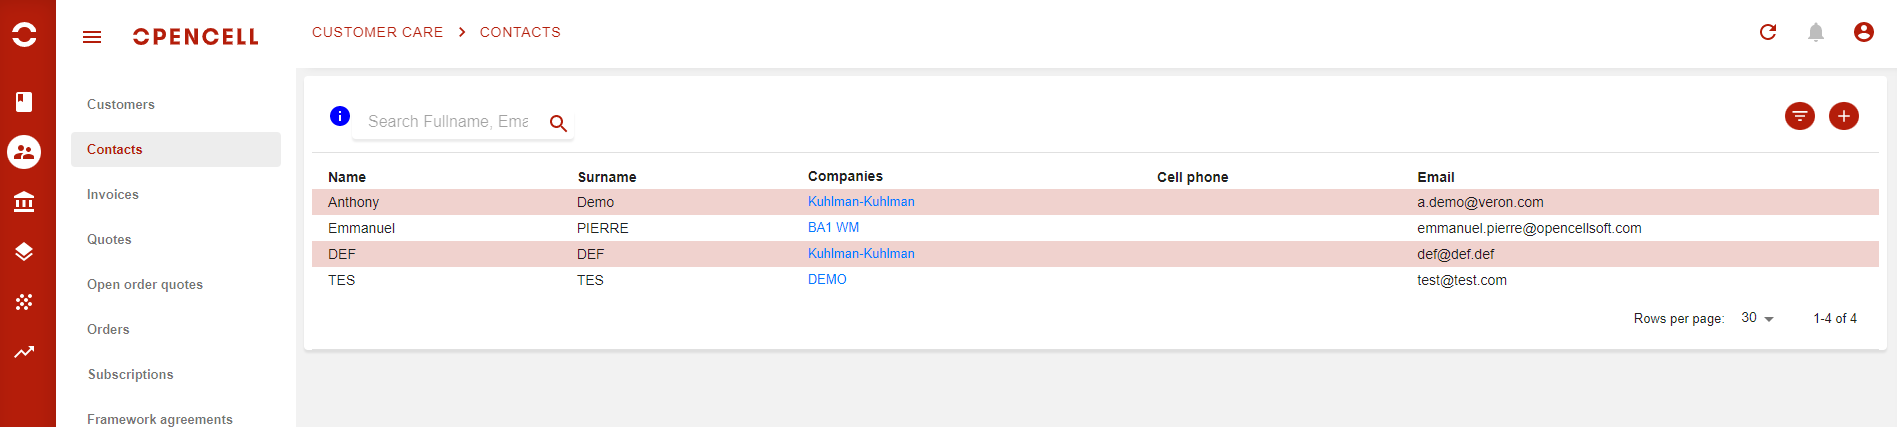Open the layers stack sidebar icon

pyautogui.click(x=24, y=252)
